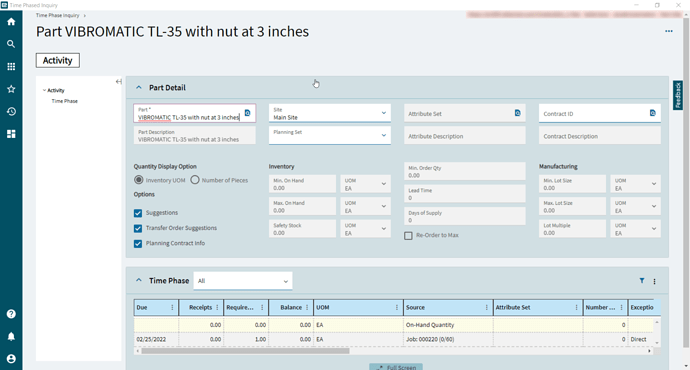Viewport: 690px width, 370px height.
Task: Open Time Phase 'All' filter dropdown
Action: point(243,281)
